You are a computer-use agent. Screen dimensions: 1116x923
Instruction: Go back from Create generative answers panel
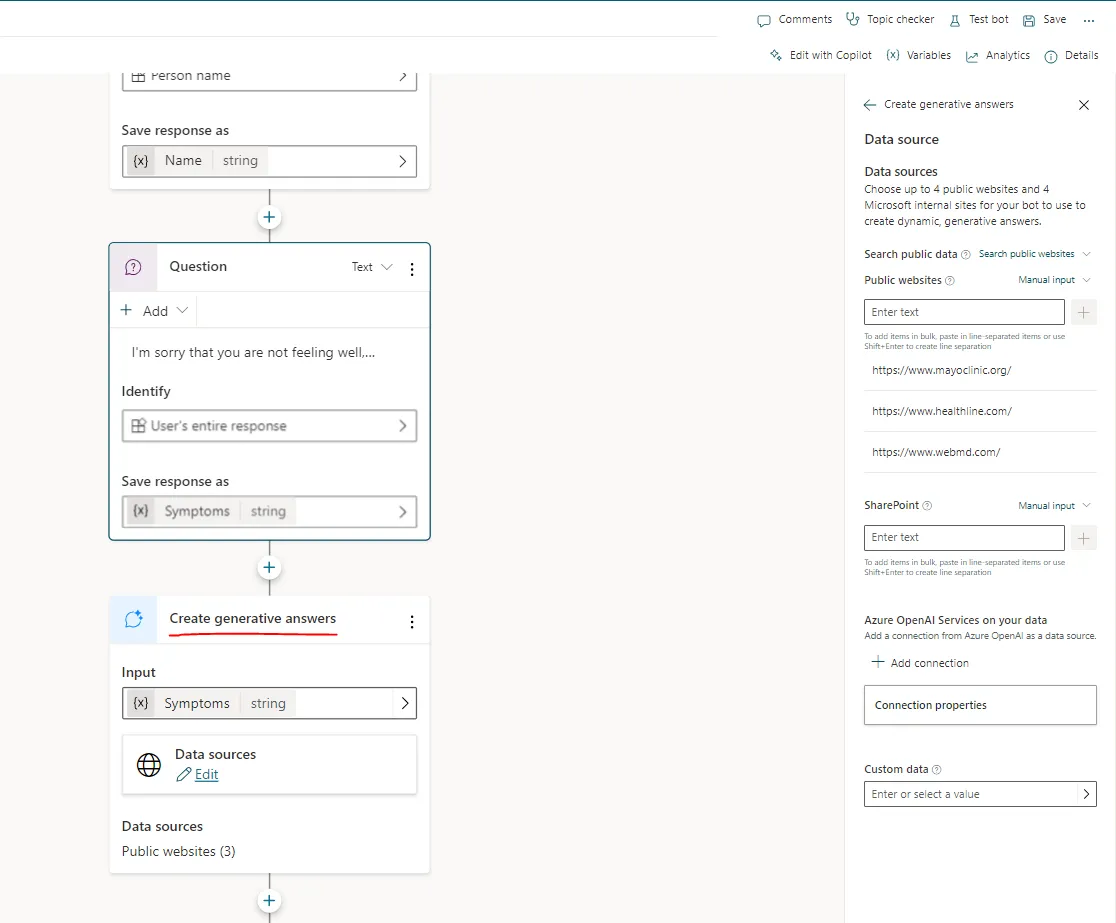tap(869, 105)
